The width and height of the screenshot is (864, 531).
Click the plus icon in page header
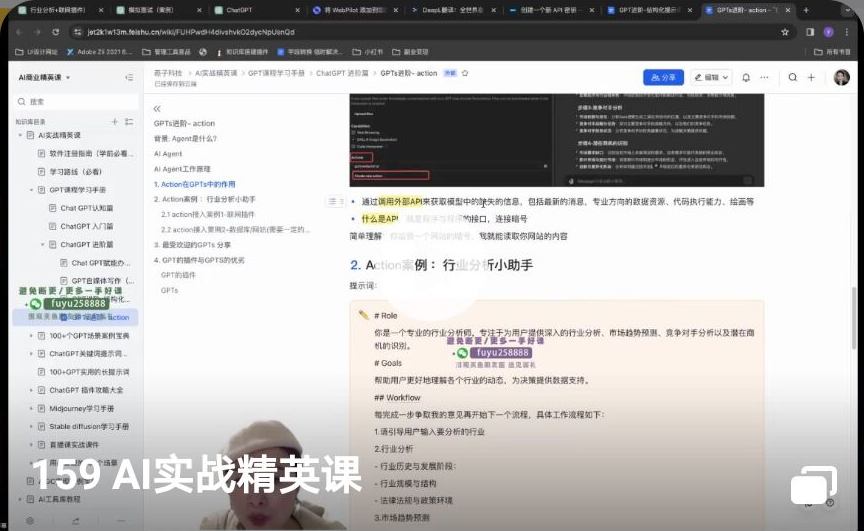coord(811,77)
